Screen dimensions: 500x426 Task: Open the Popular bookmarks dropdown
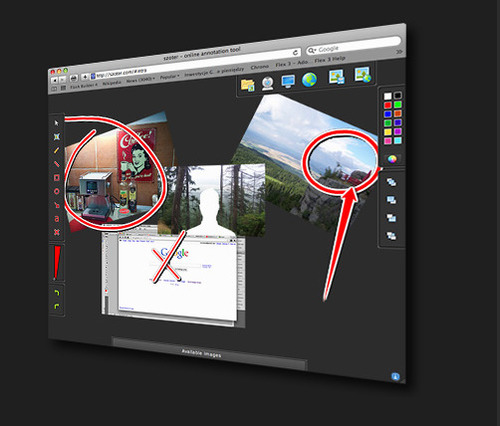pyautogui.click(x=169, y=77)
